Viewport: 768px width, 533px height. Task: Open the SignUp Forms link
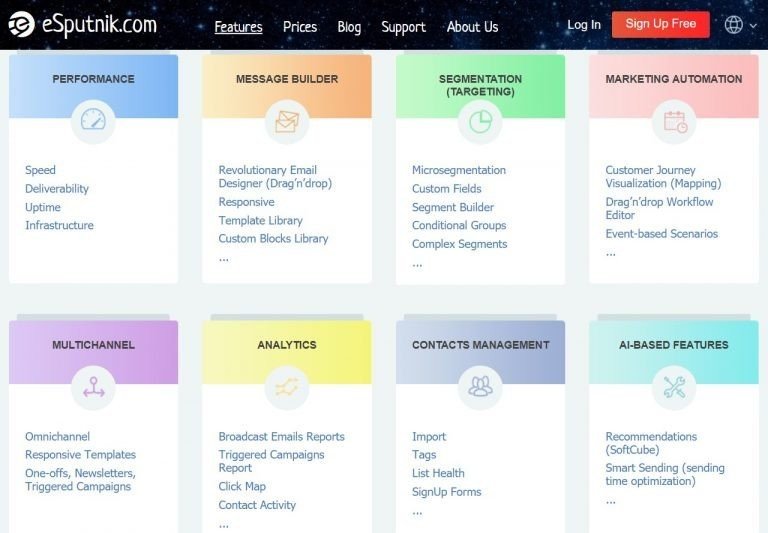[x=447, y=492]
